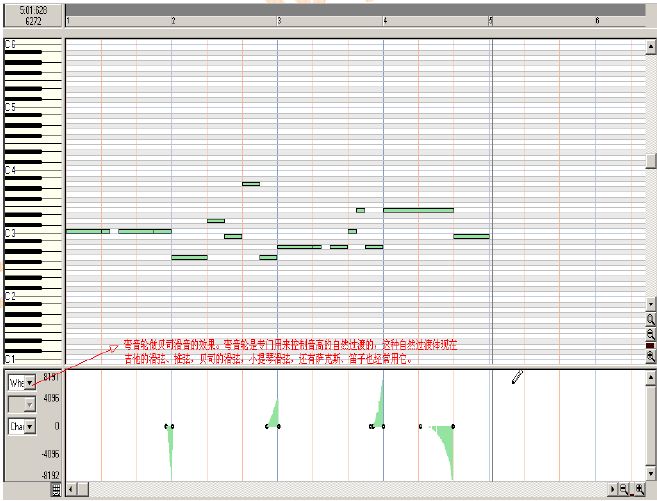Click the 8191 value on the wheel scale

tap(52, 377)
